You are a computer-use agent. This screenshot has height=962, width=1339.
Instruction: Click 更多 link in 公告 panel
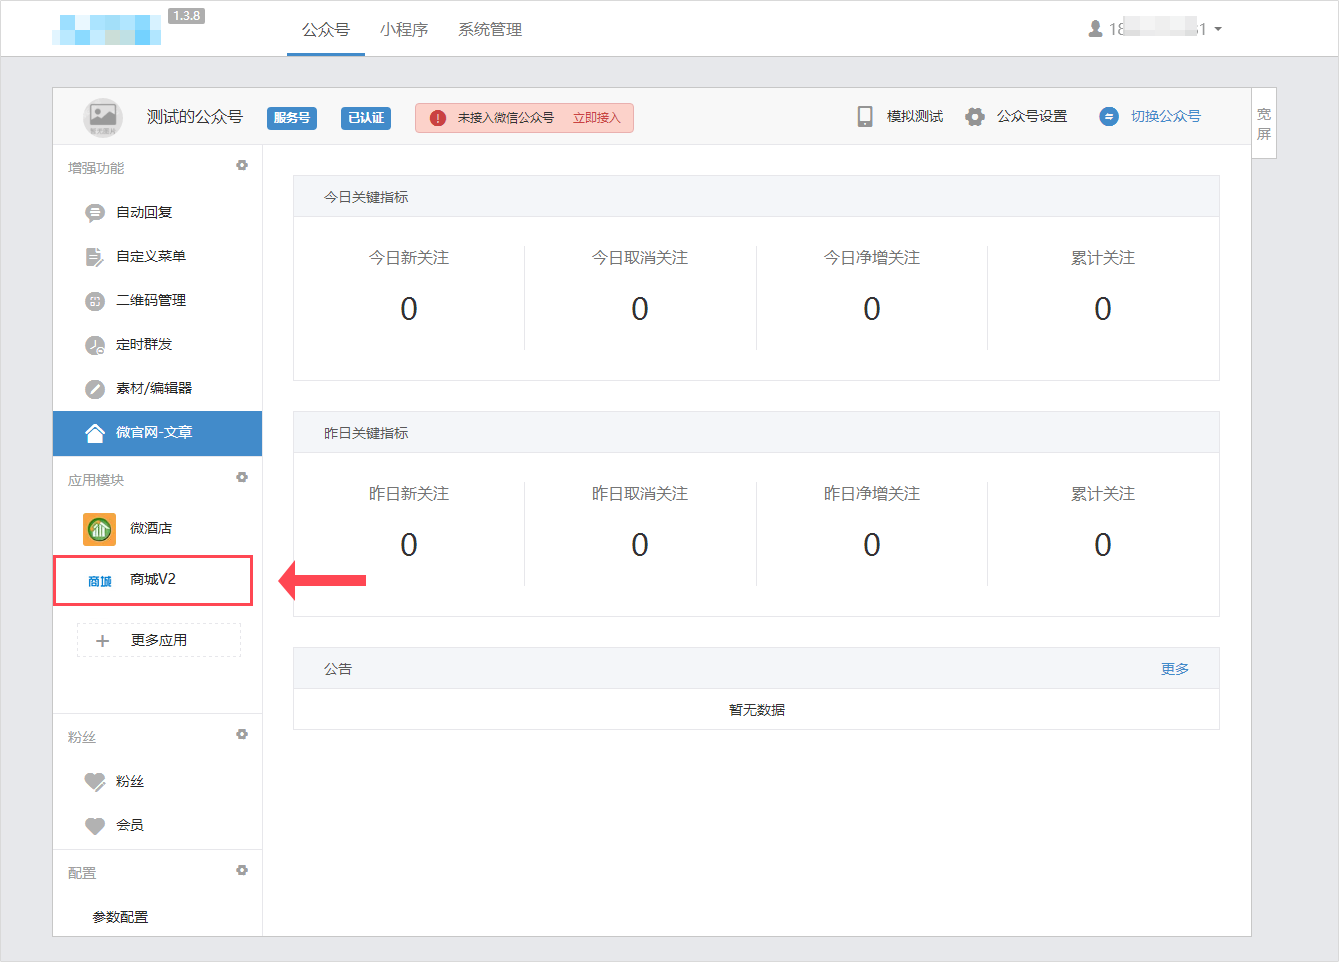(1175, 669)
